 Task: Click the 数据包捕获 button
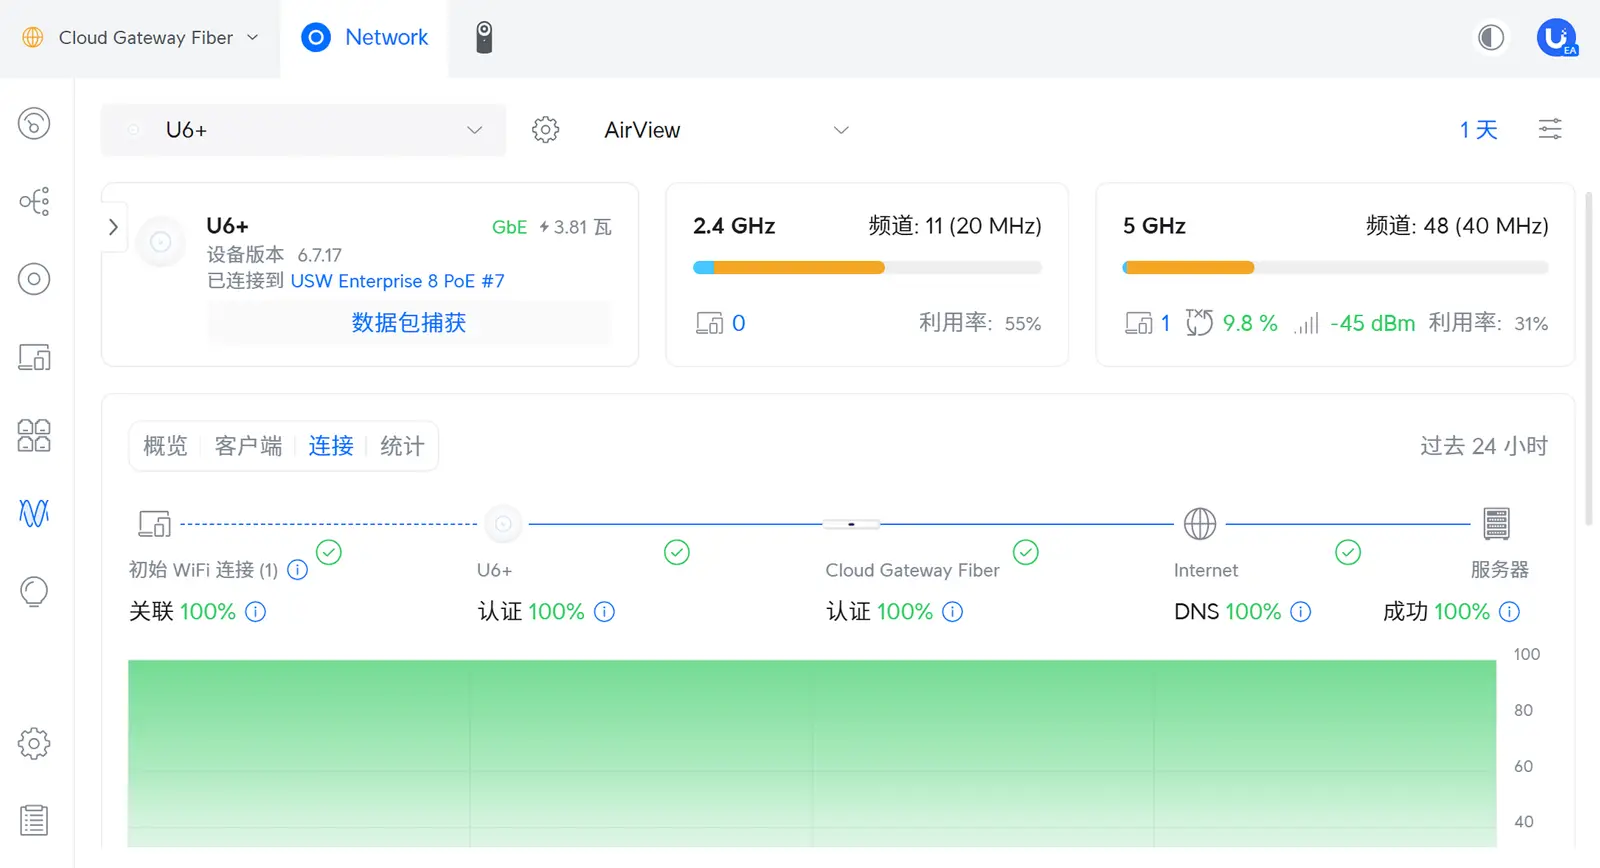click(409, 323)
